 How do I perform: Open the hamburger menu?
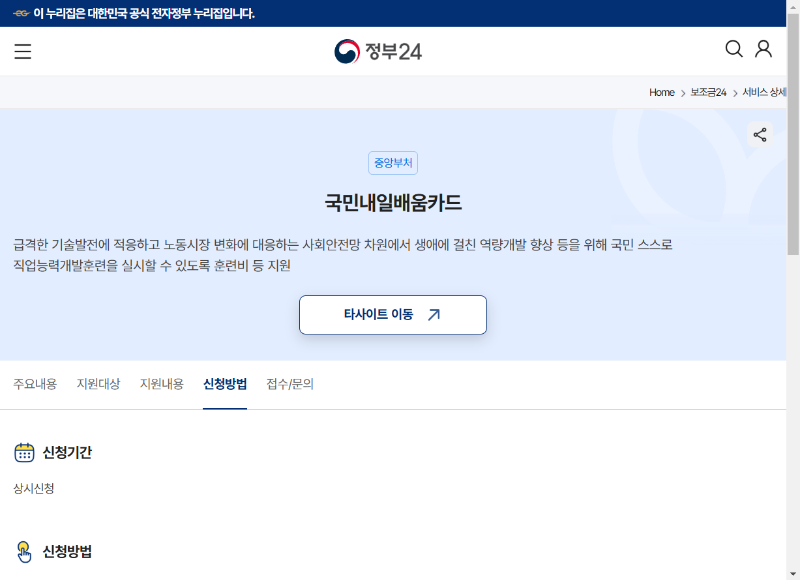[x=22, y=52]
